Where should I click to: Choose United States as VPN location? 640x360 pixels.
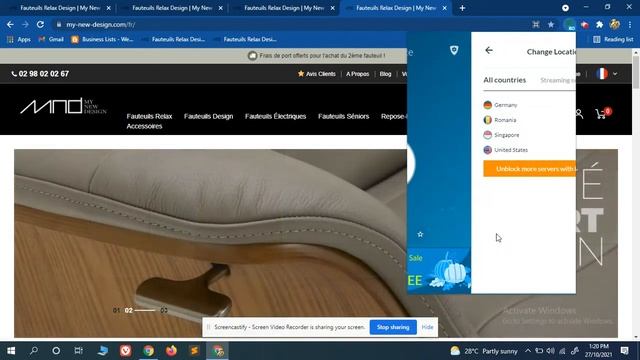pos(506,150)
